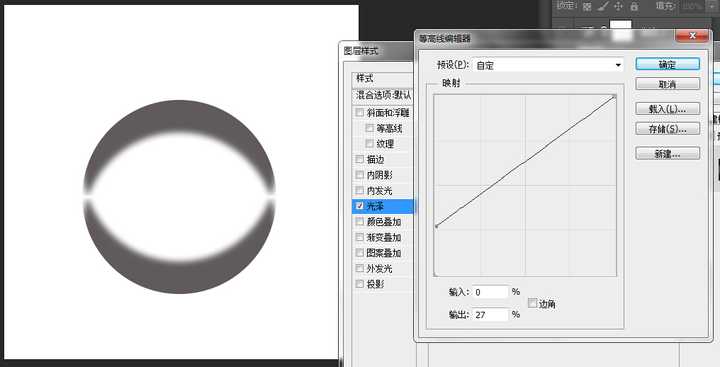
Task: Enable the 外发光 checkbox
Action: tap(359, 269)
